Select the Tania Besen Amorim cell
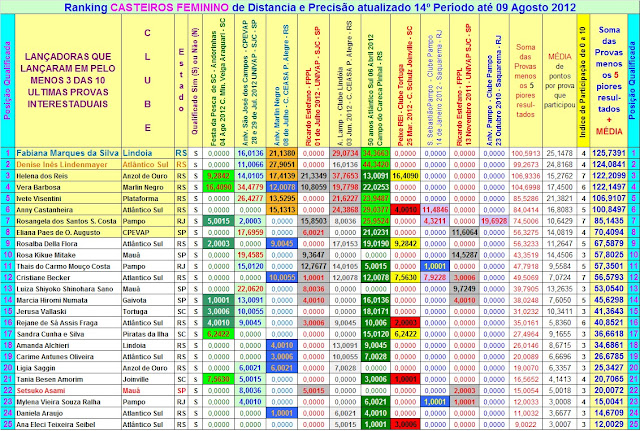 pos(68,379)
